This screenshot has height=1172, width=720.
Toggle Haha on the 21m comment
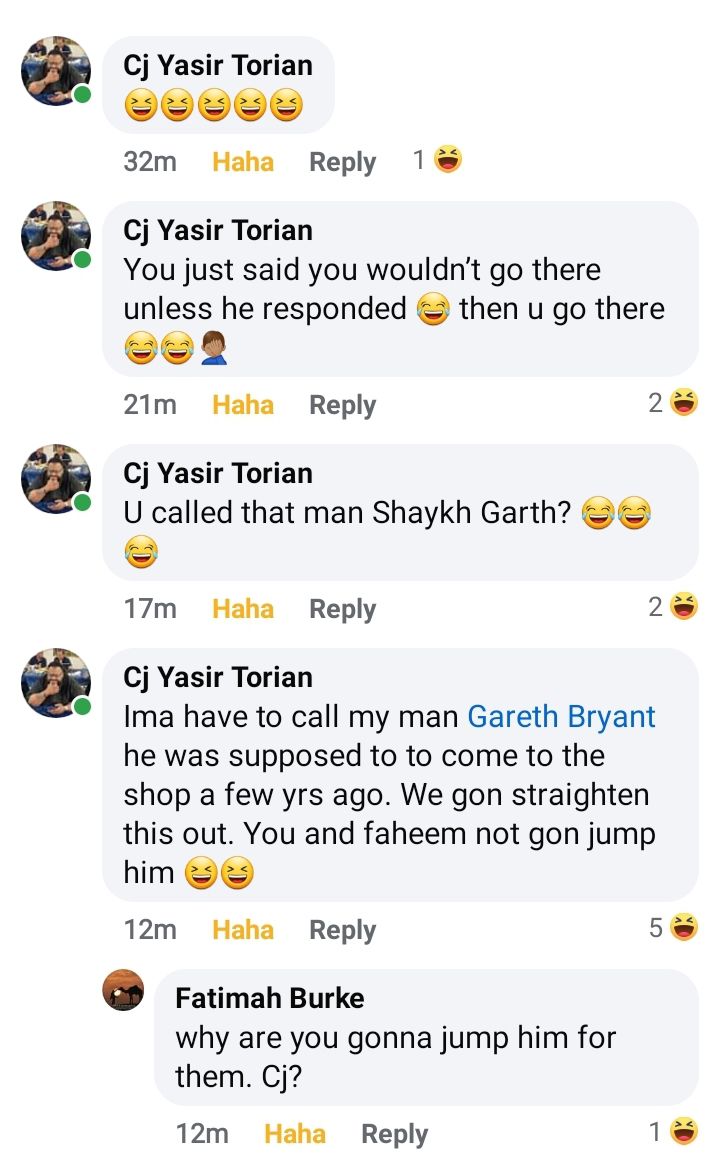point(243,405)
